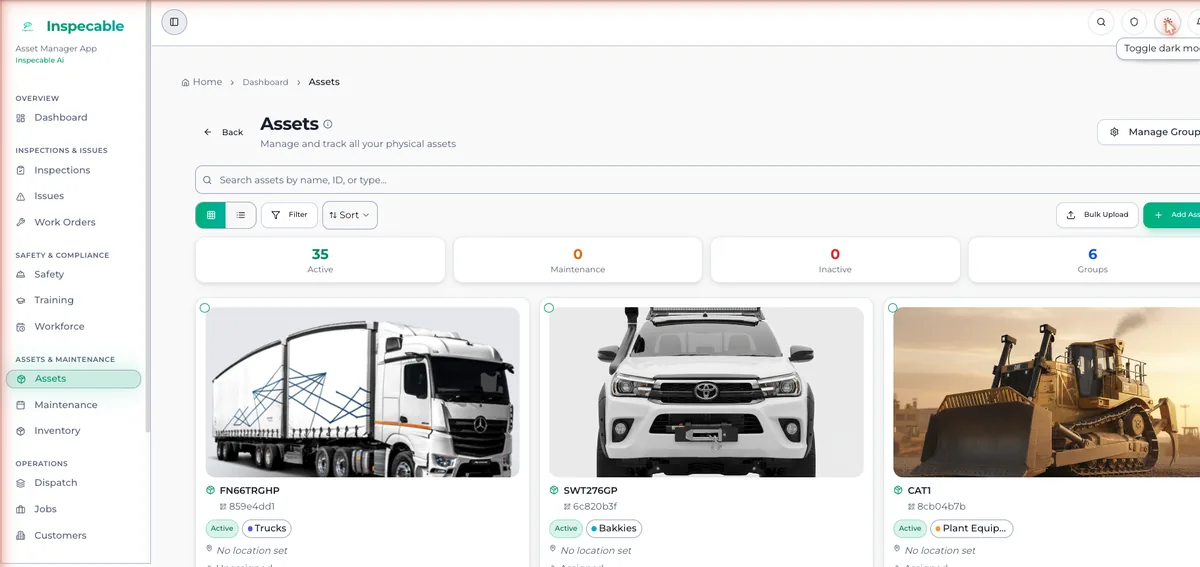Click the location pin under SWT276GP
1200x567 pixels.
pos(554,550)
